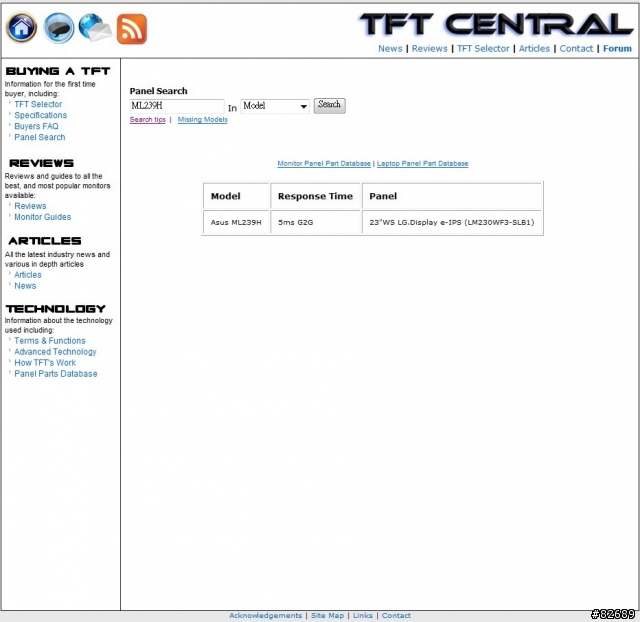The image size is (640, 622).
Task: Select the Asus ML239H table cell
Action: [x=236, y=222]
